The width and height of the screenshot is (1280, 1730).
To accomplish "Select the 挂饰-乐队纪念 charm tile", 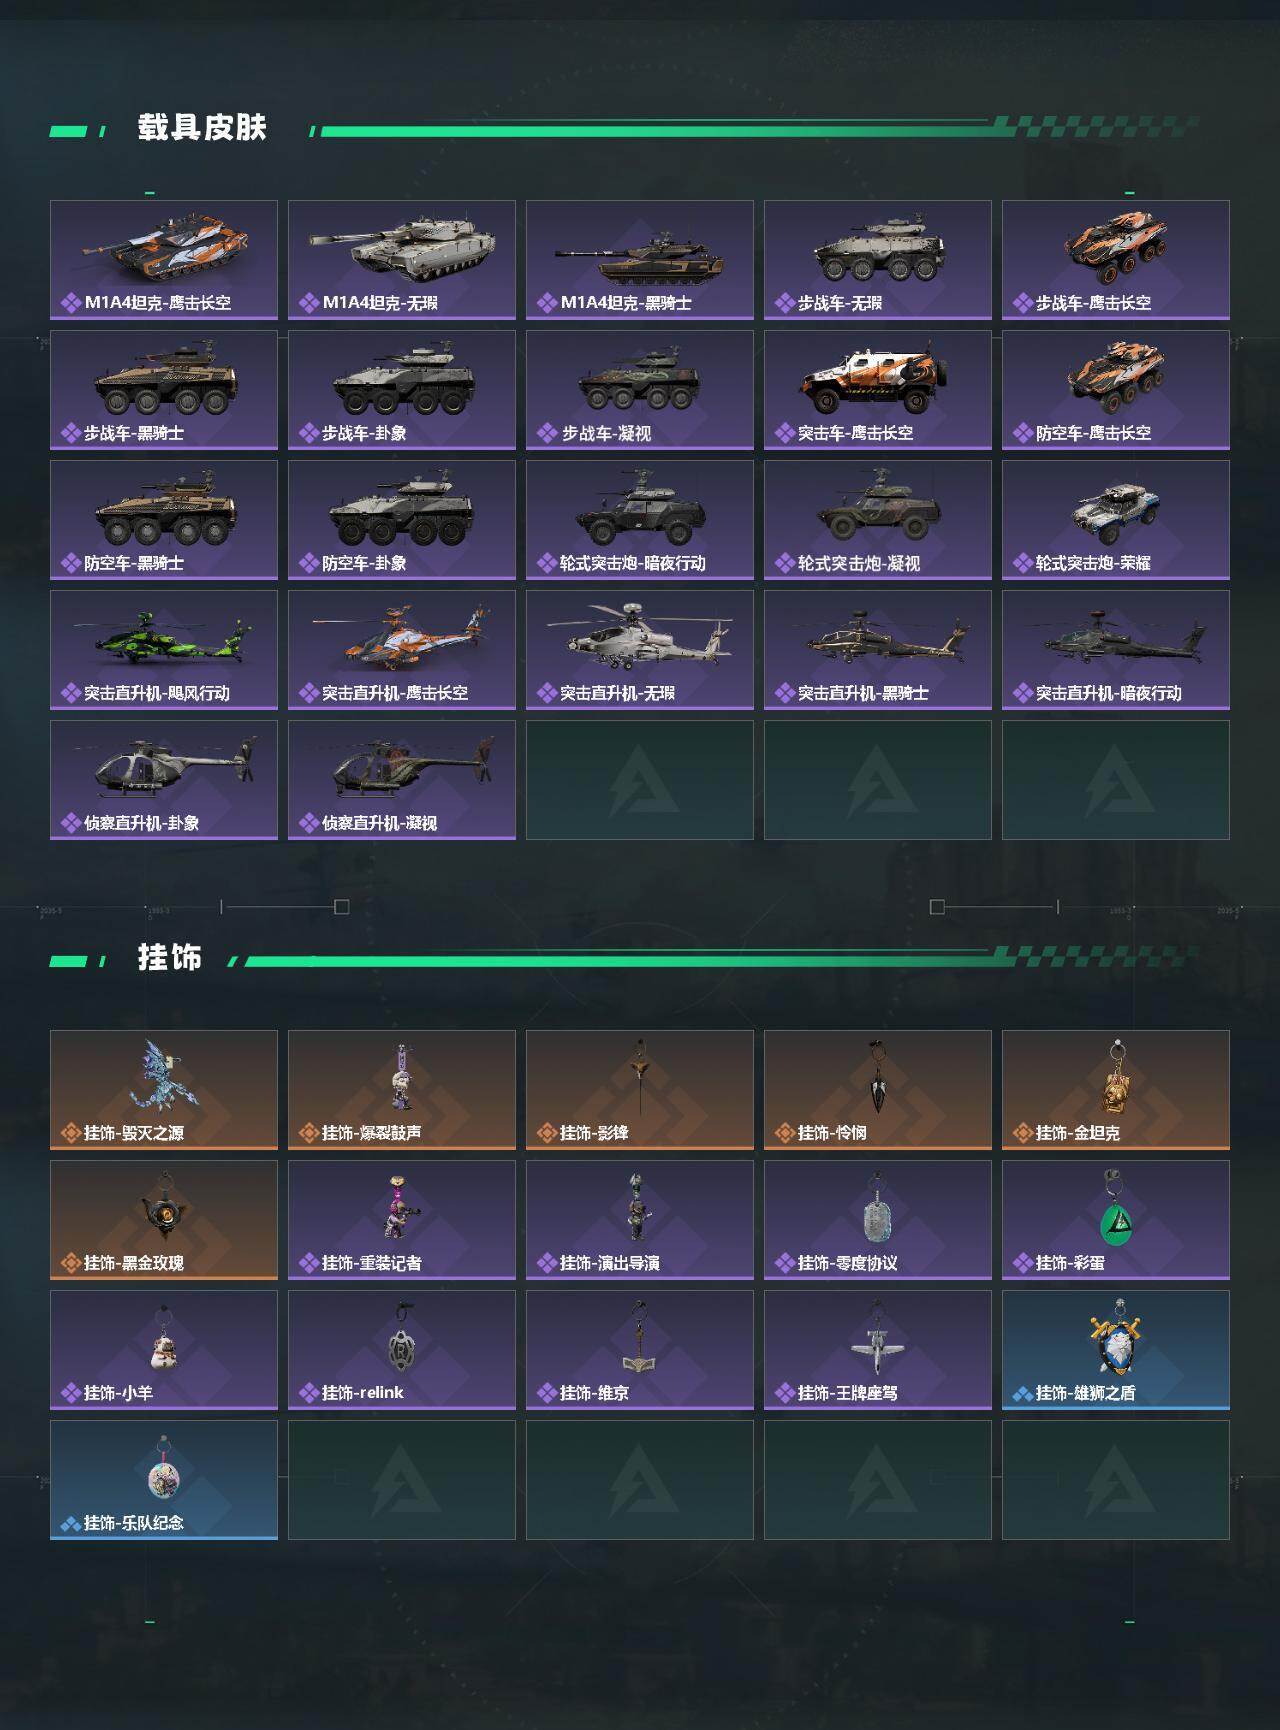I will [x=164, y=1480].
